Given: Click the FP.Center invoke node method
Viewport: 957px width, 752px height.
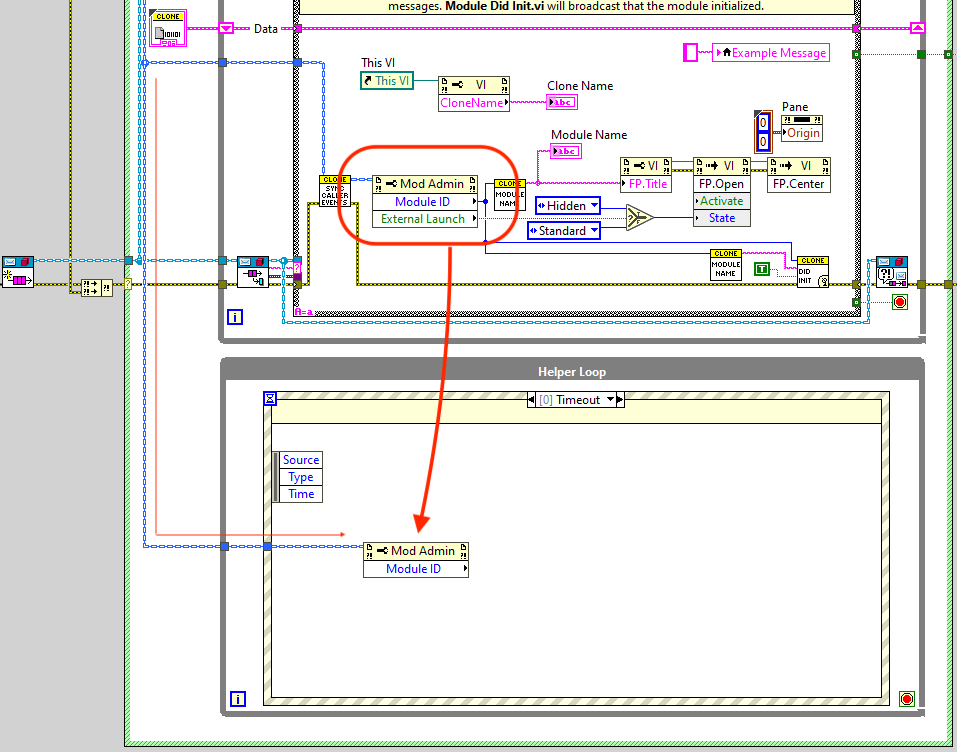Looking at the screenshot, I should (x=799, y=184).
